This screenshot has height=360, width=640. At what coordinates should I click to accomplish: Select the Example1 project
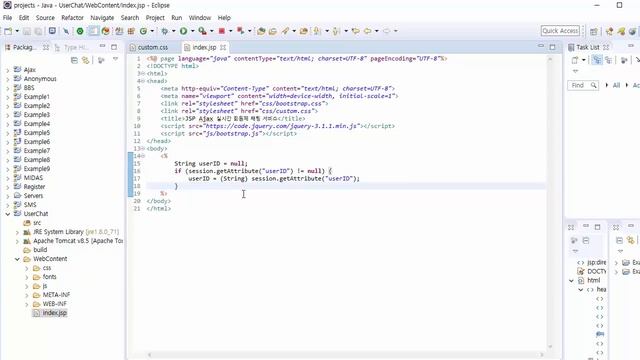click(36, 97)
